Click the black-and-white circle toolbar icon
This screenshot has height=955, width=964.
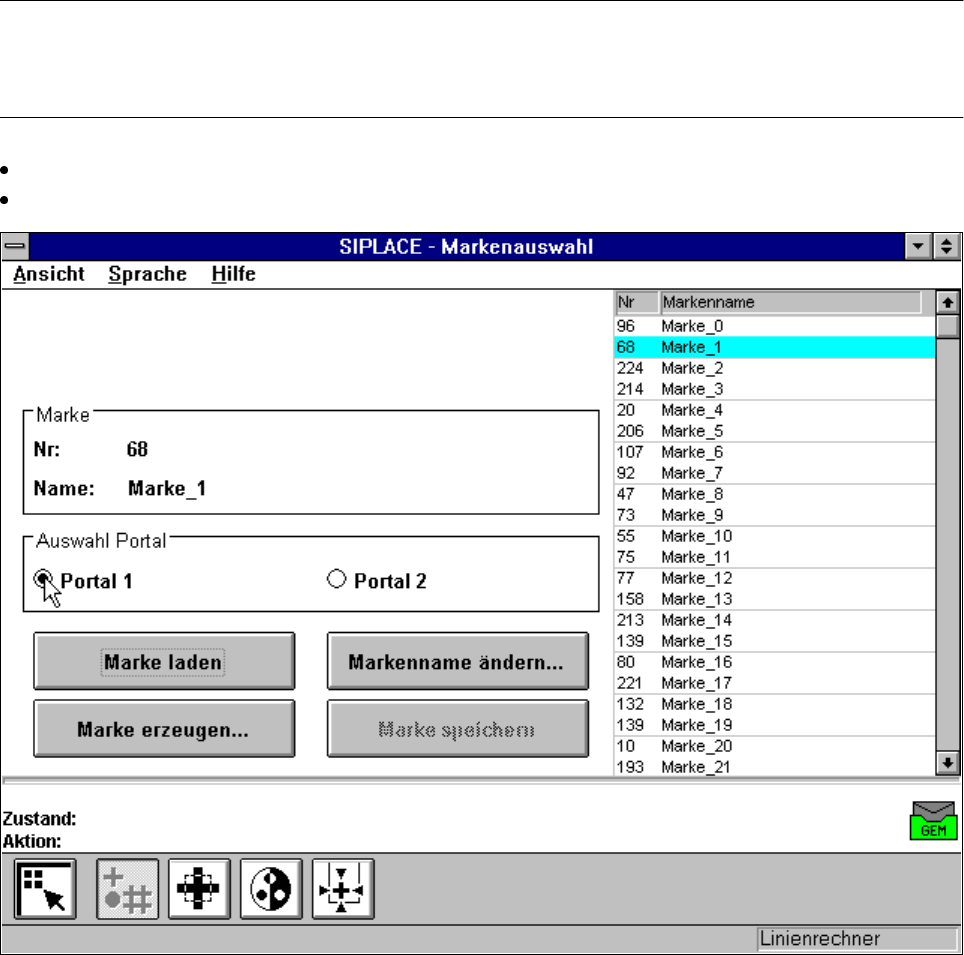[271, 889]
